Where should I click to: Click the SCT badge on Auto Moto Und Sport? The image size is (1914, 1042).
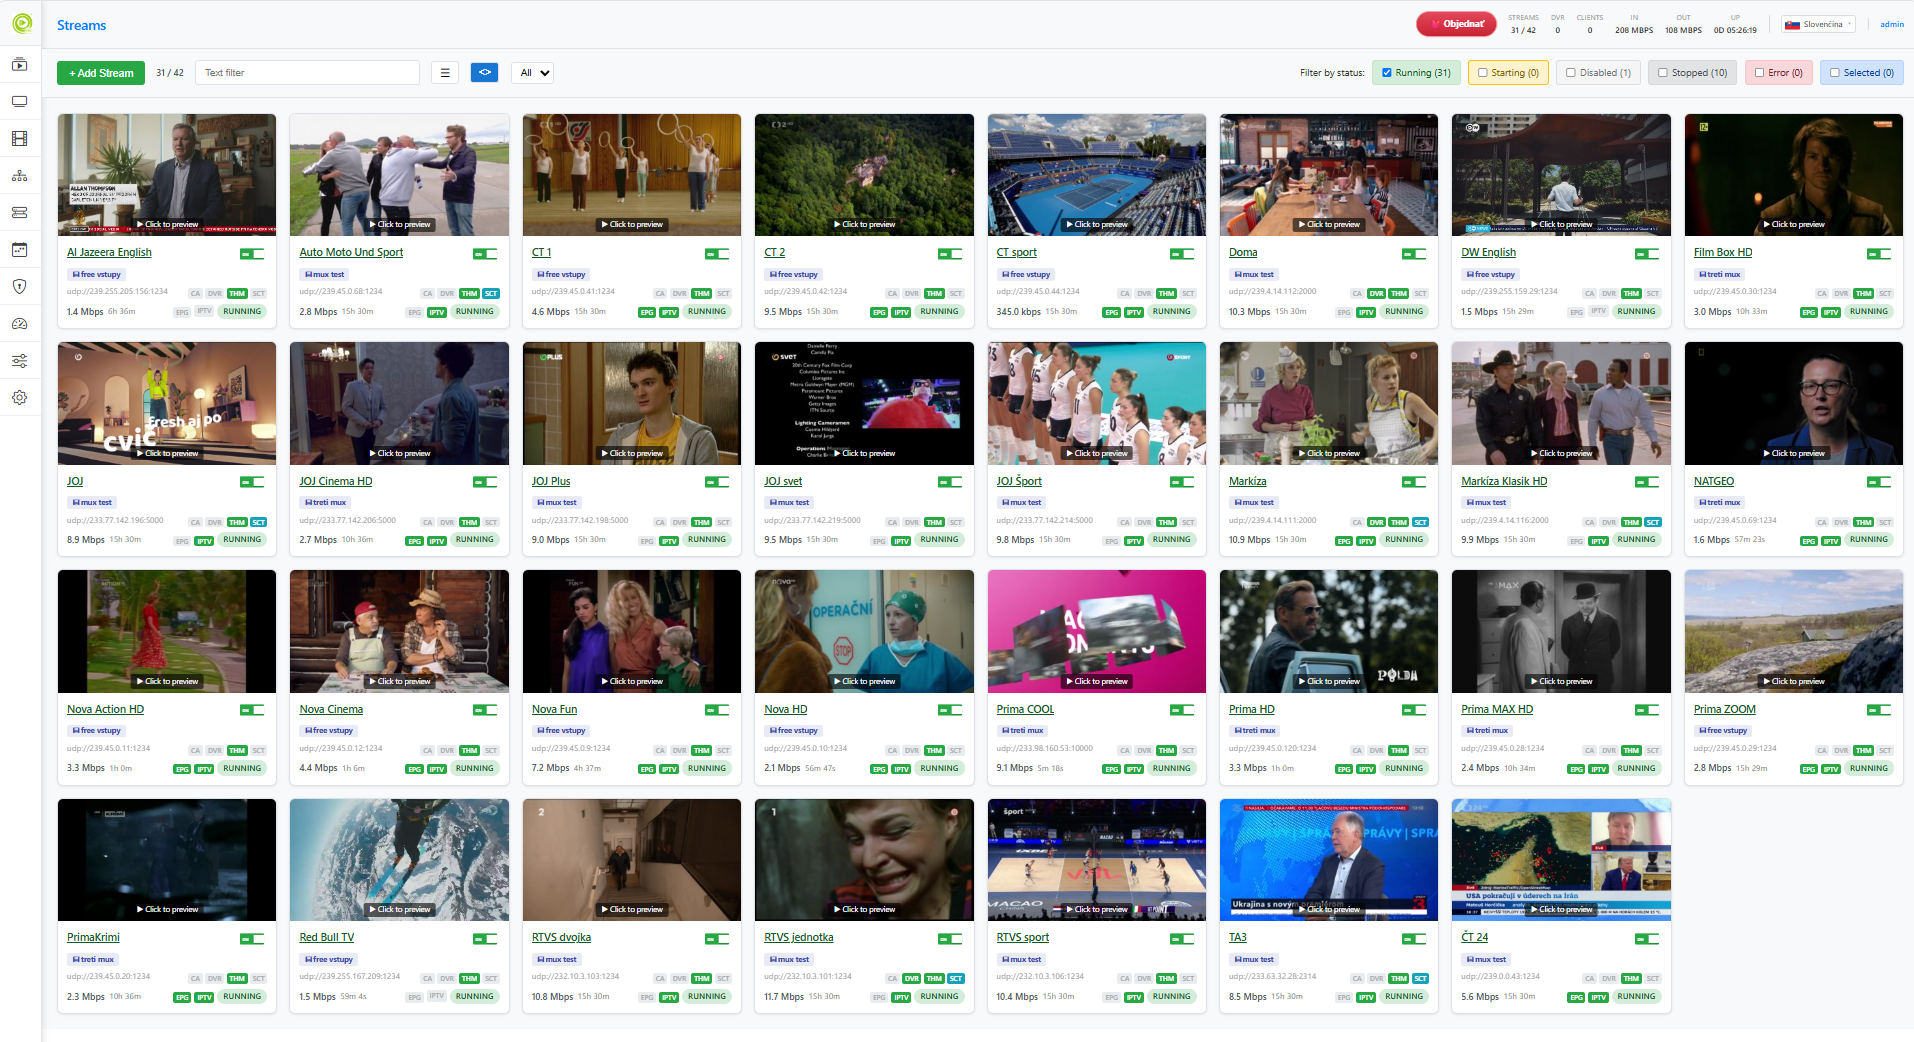tap(491, 294)
